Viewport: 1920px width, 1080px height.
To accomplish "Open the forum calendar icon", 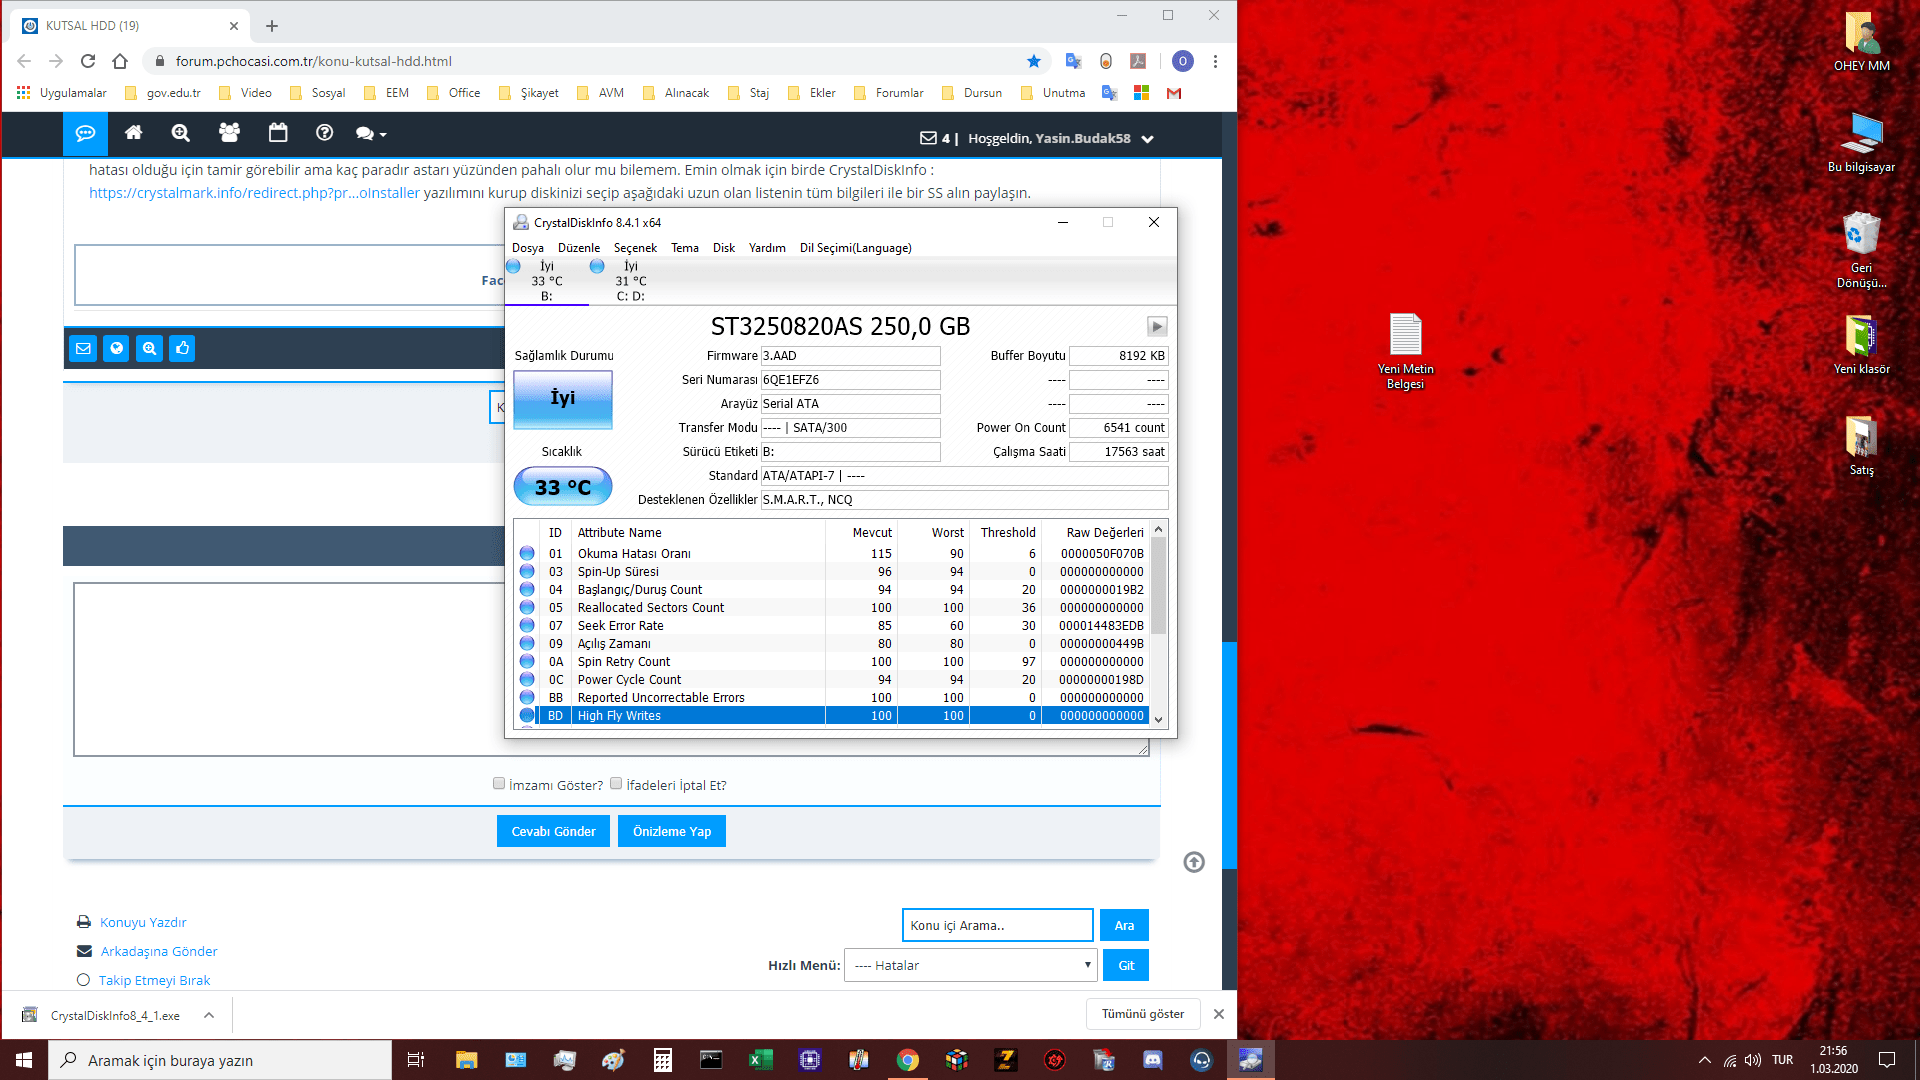I will (278, 133).
